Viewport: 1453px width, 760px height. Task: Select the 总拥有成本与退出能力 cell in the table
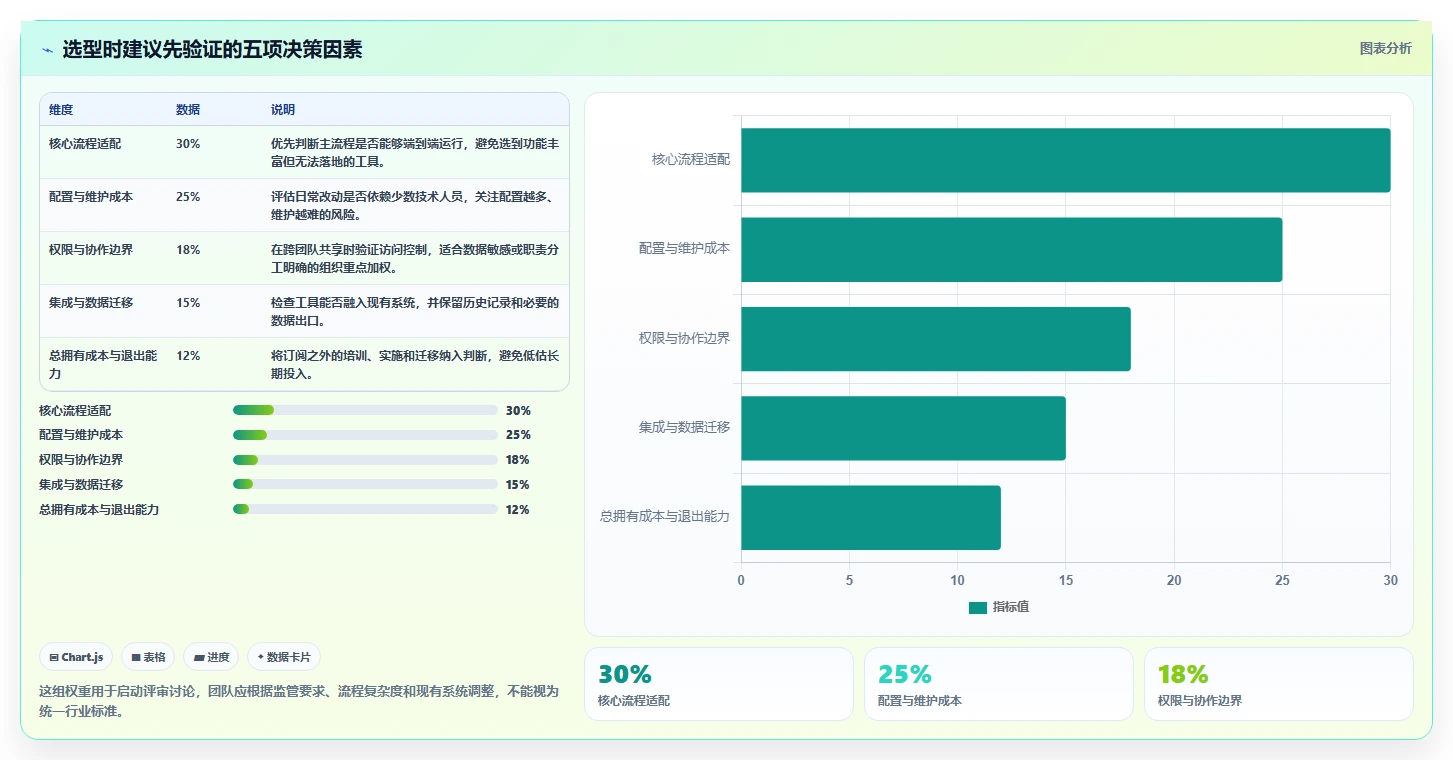point(103,364)
